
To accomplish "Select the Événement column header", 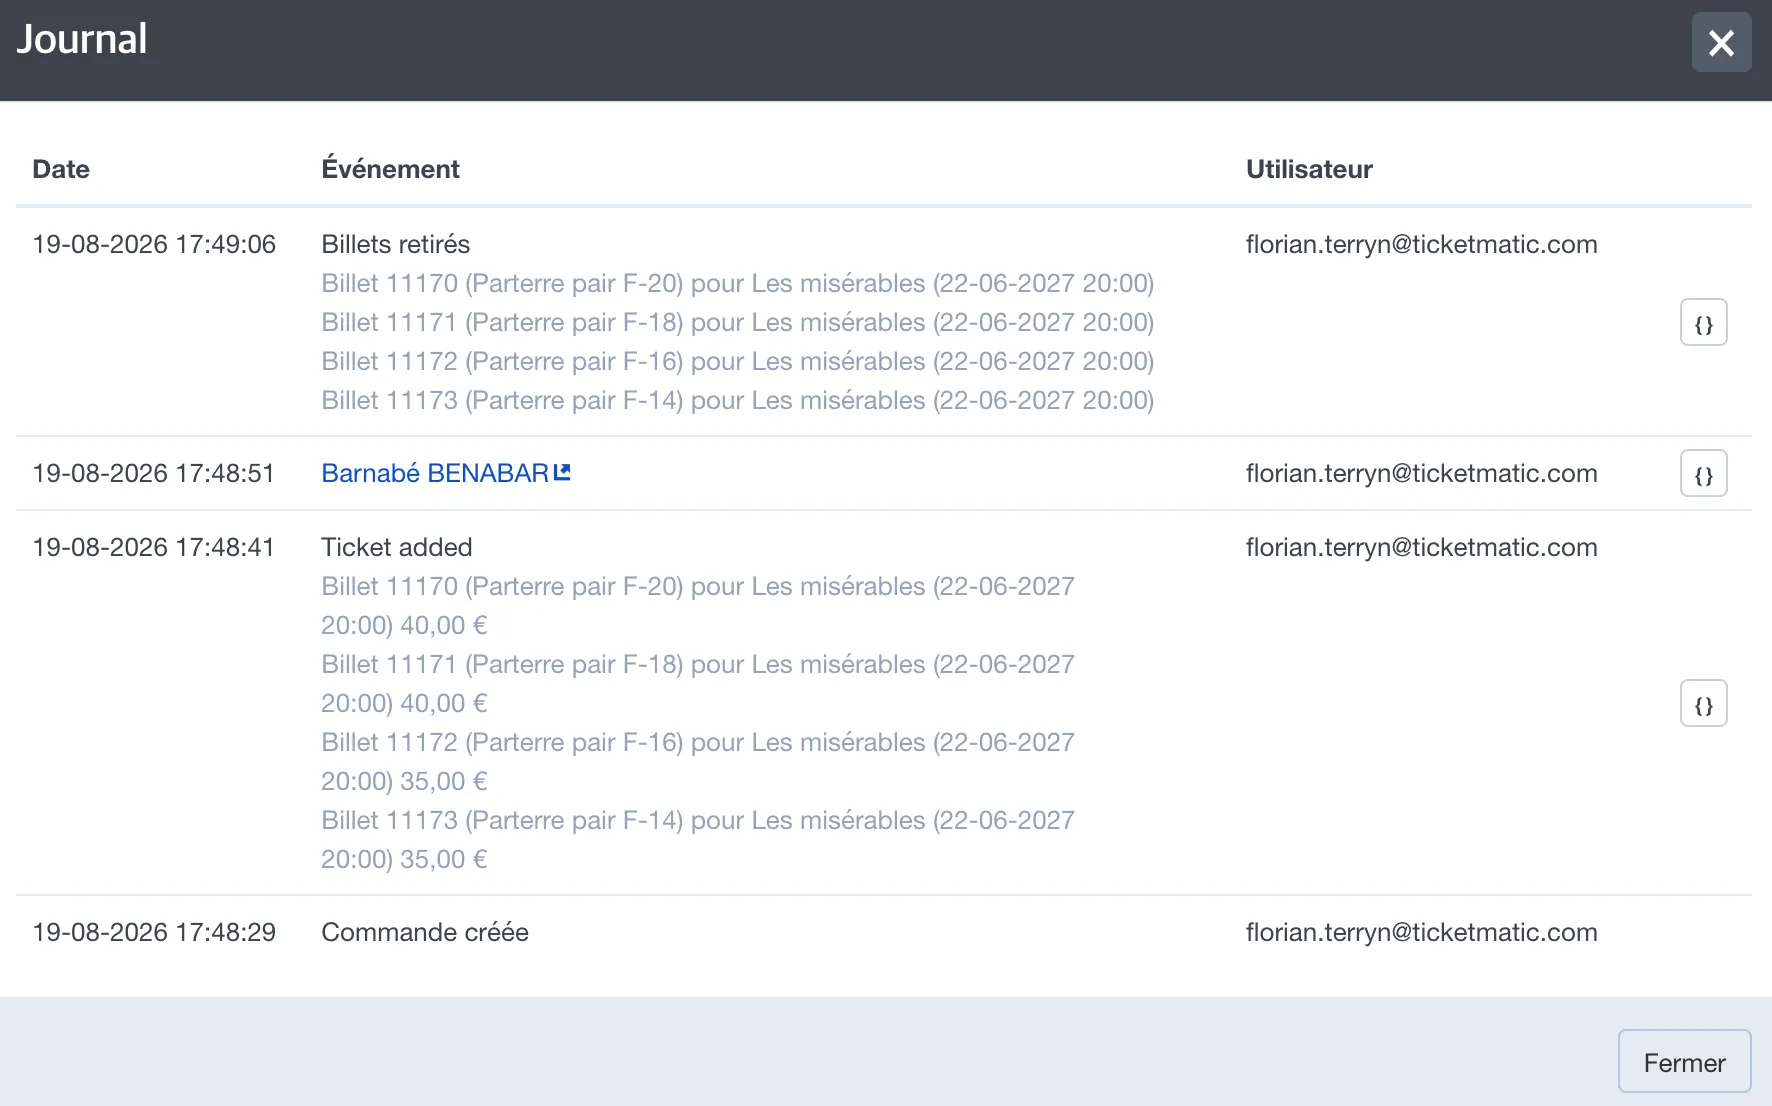I will [390, 169].
